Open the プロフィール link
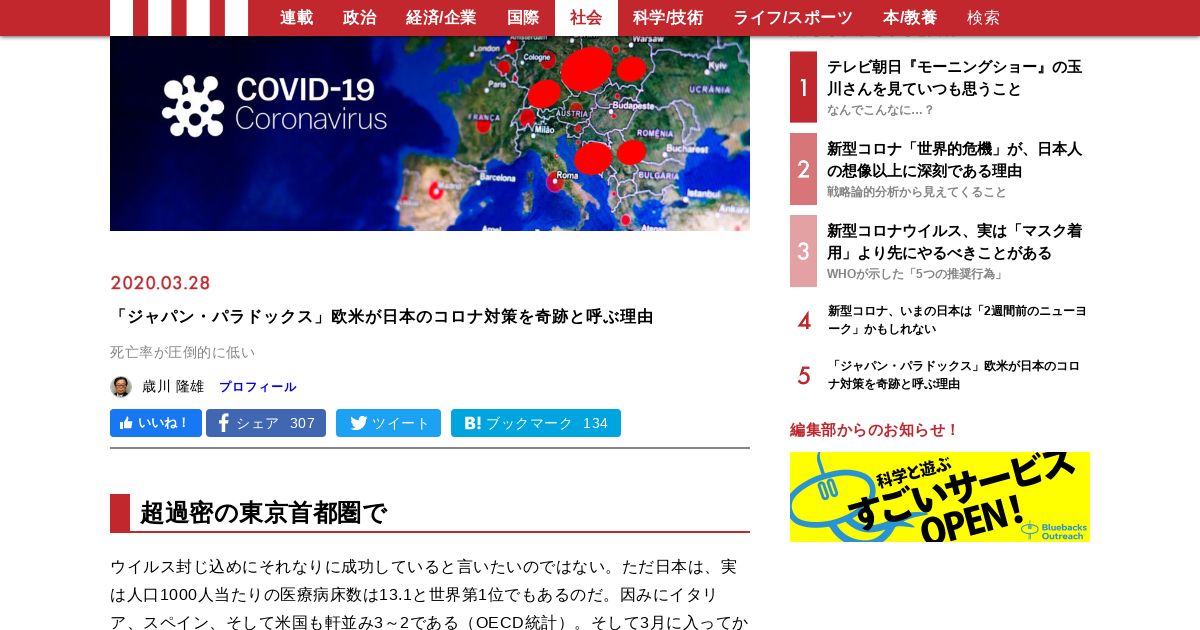The height and width of the screenshot is (630, 1200). [x=257, y=387]
